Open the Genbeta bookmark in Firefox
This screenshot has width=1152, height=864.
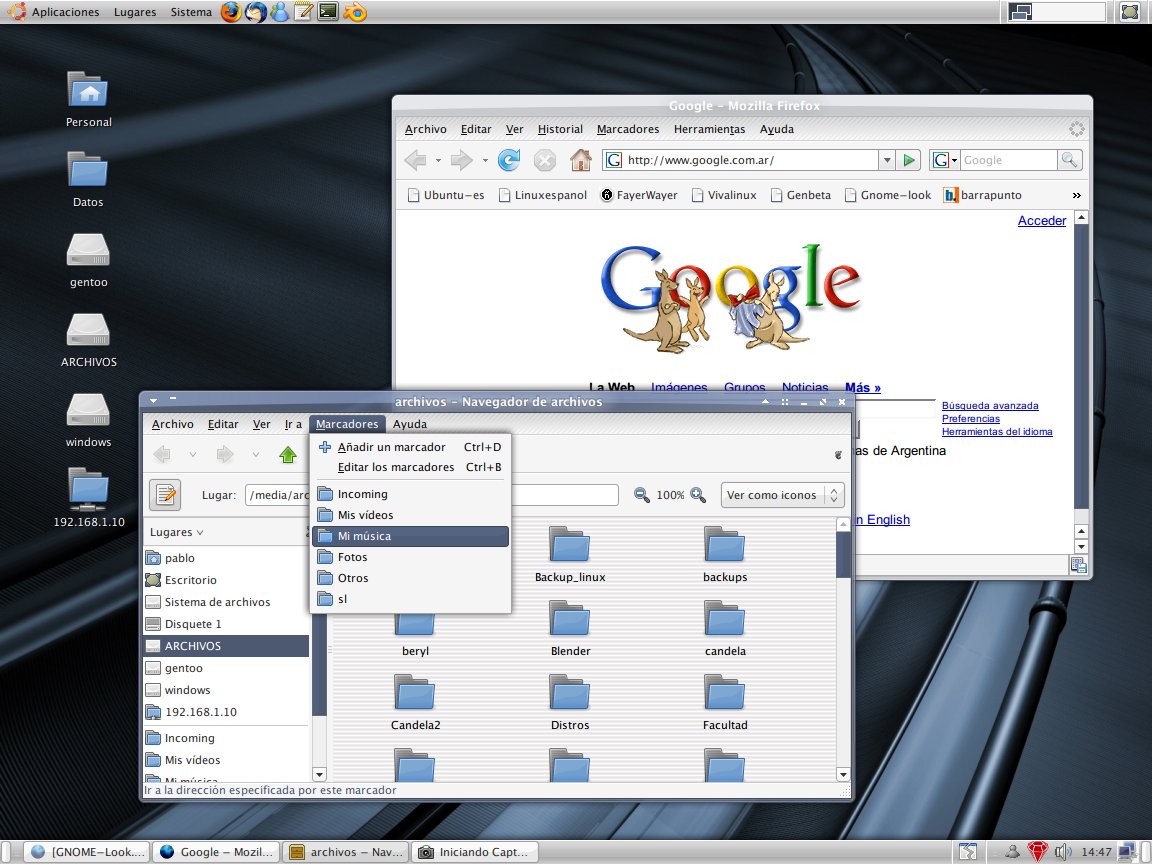coord(801,195)
